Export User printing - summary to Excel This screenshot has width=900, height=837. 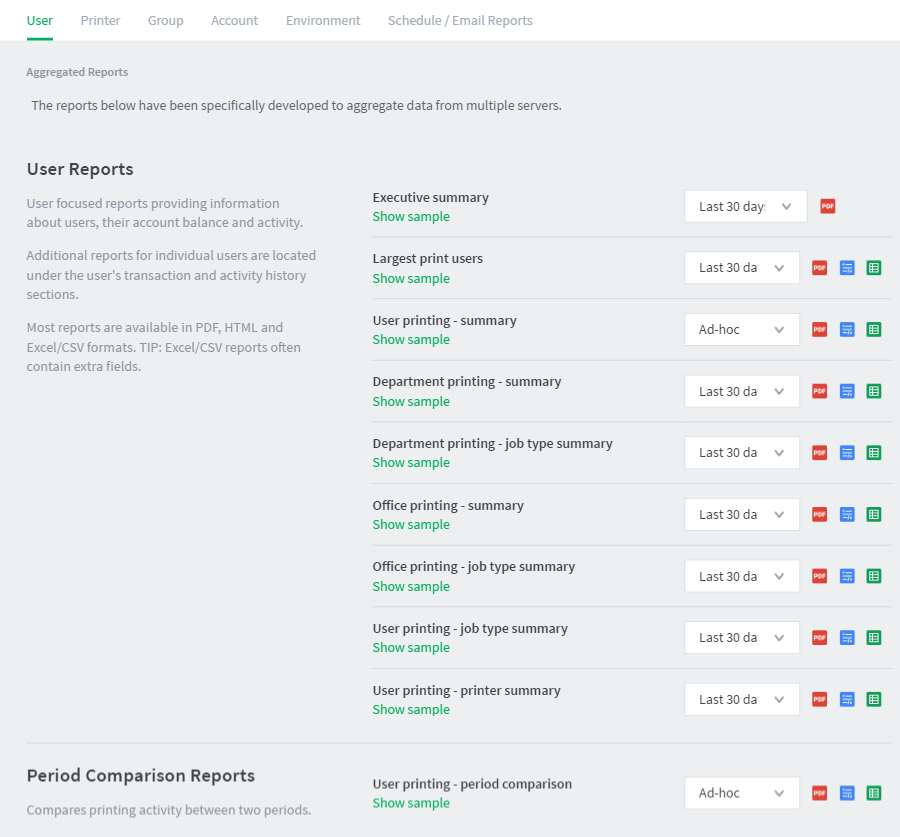(874, 330)
